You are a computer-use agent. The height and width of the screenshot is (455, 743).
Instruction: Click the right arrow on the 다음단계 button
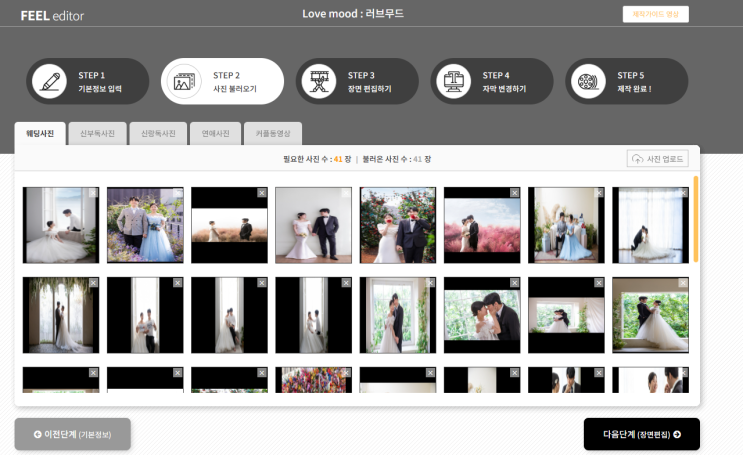[x=677, y=434]
